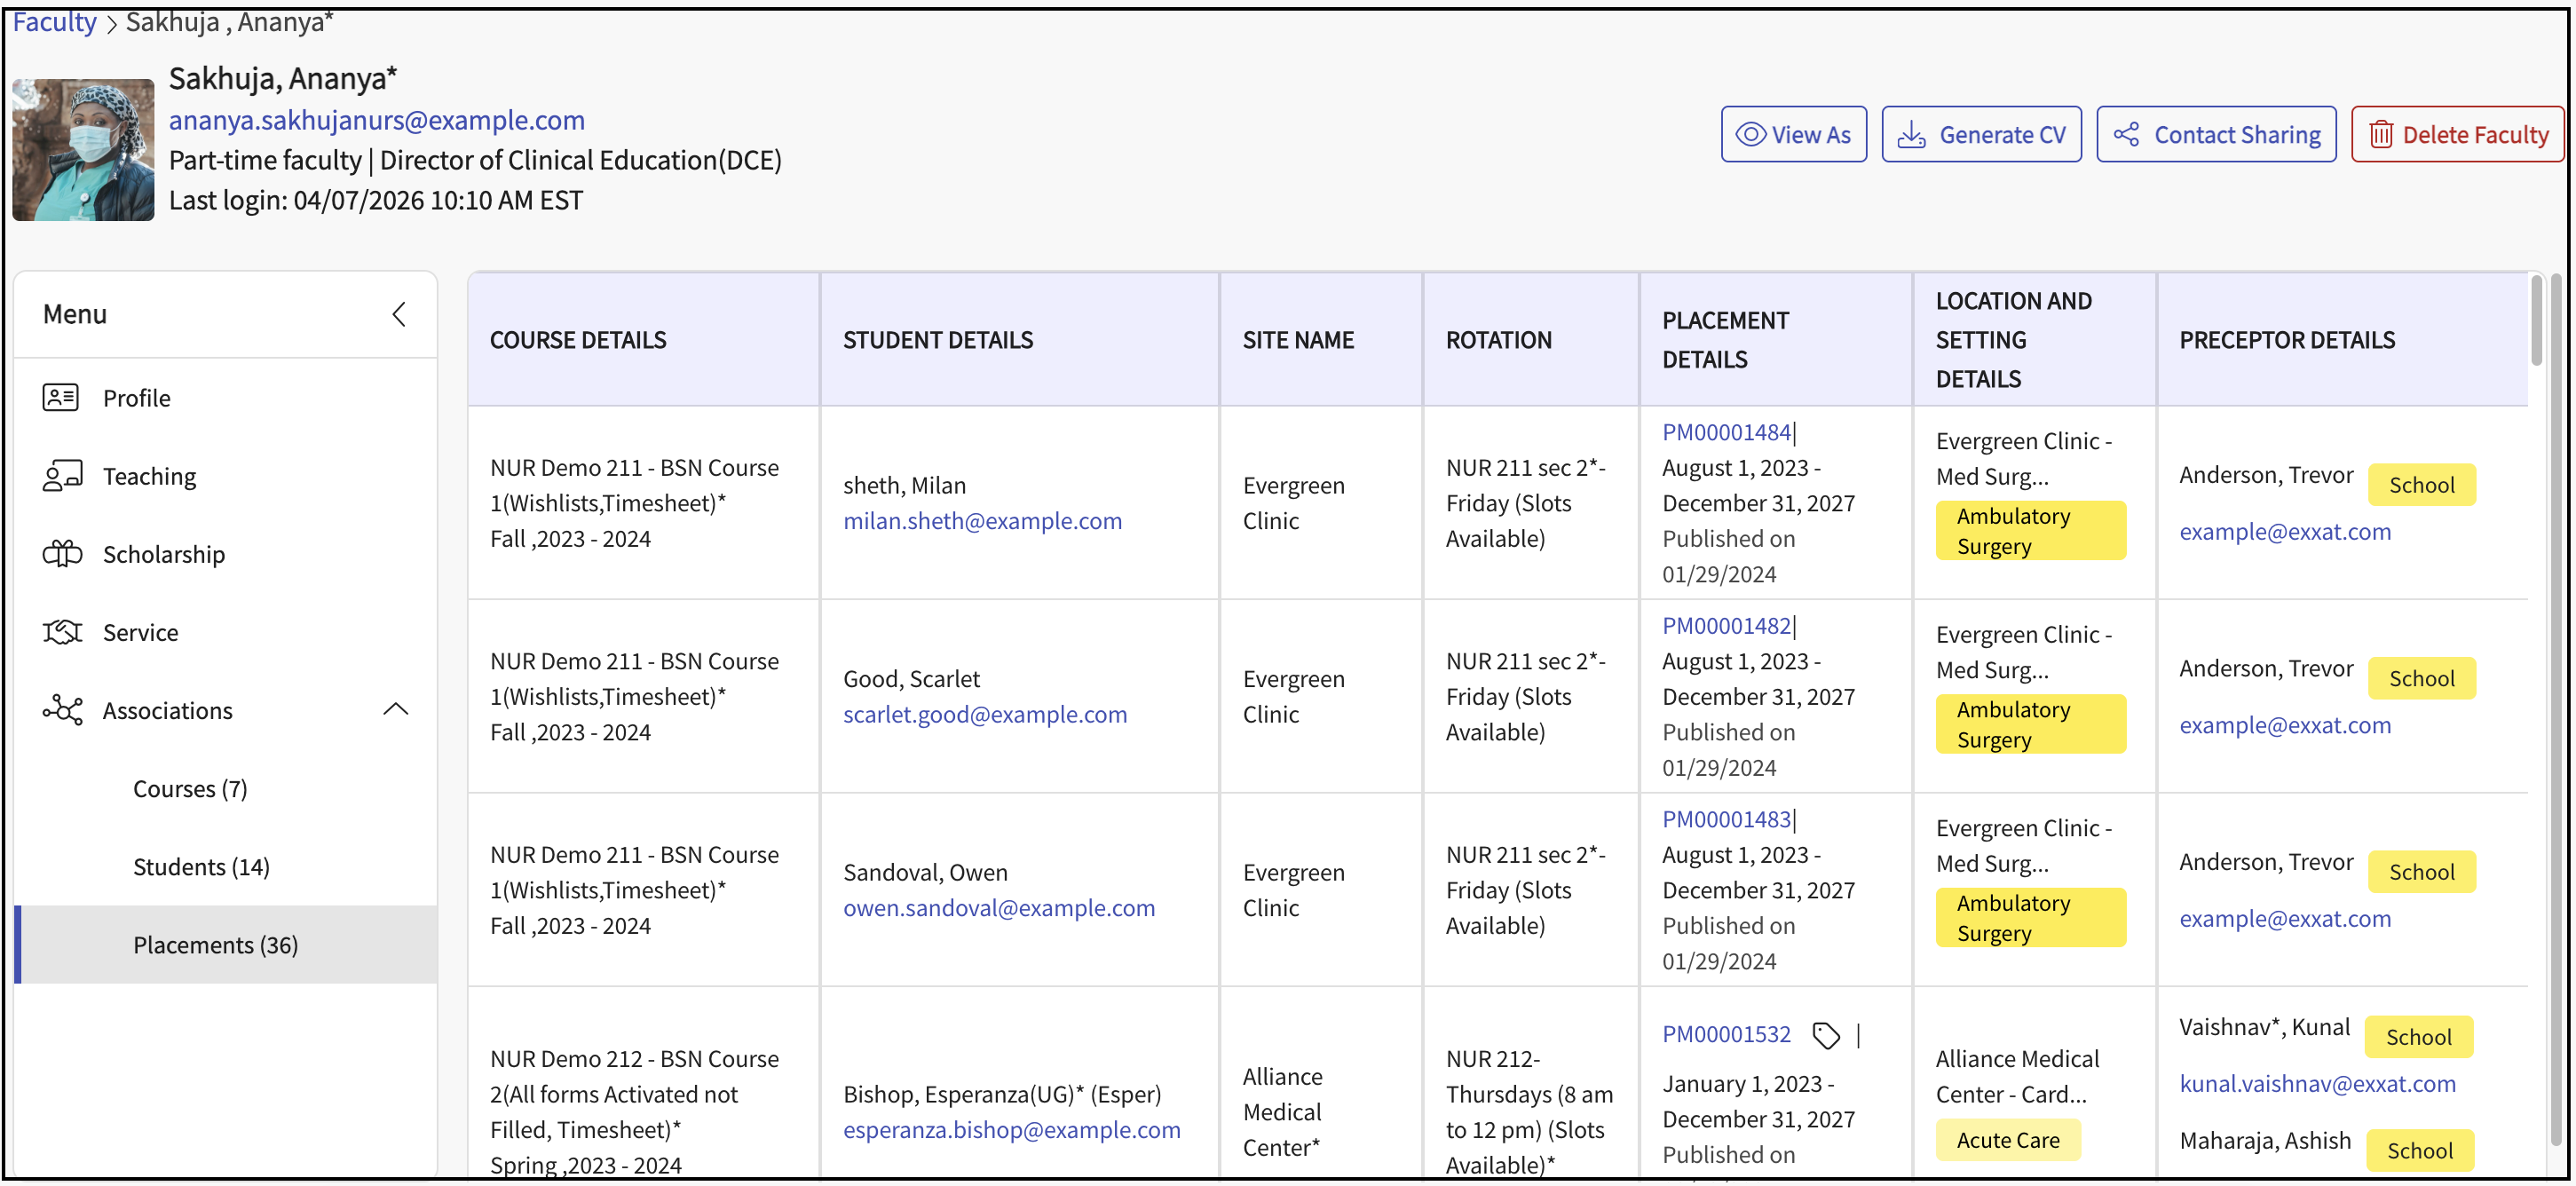The width and height of the screenshot is (2576, 1186).
Task: Click the Teaching presenter icon in menu
Action: pyautogui.click(x=62, y=476)
